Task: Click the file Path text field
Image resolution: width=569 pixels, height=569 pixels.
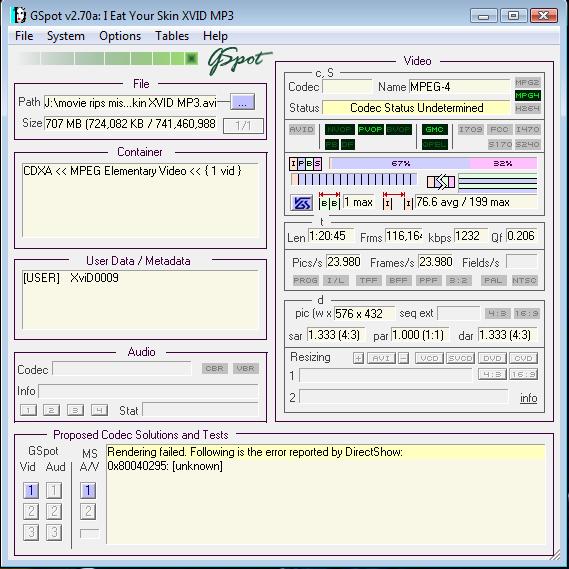Action: [130, 103]
